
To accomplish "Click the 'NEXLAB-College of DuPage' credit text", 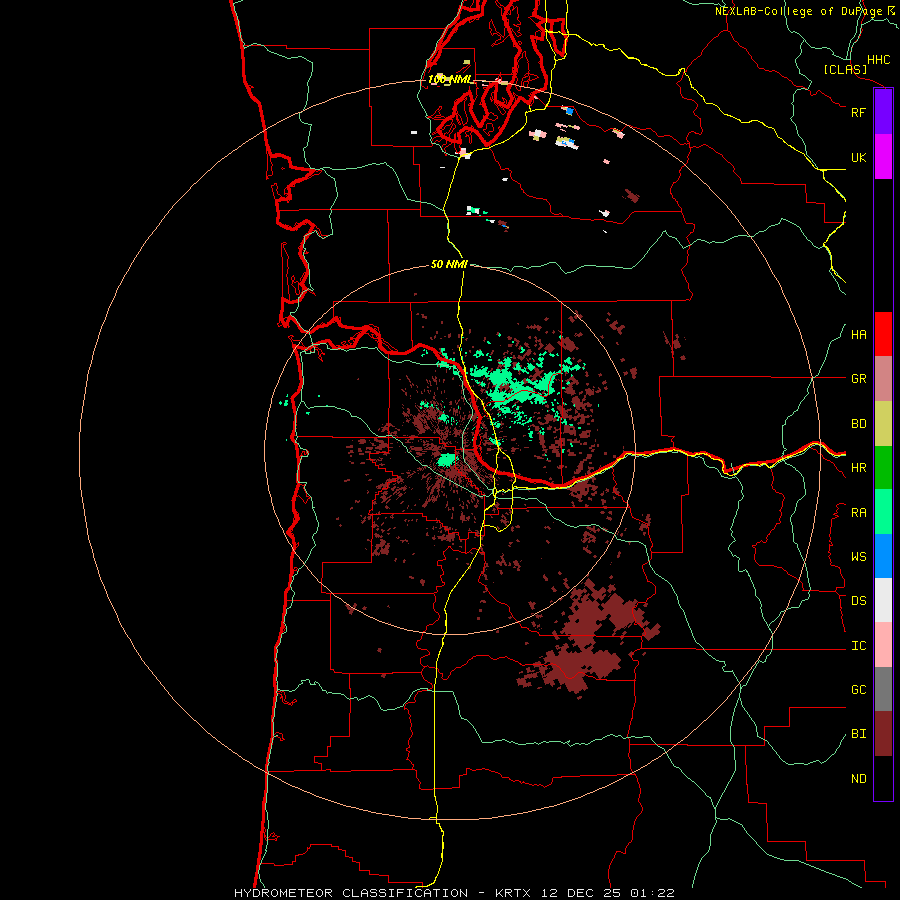I will click(798, 11).
